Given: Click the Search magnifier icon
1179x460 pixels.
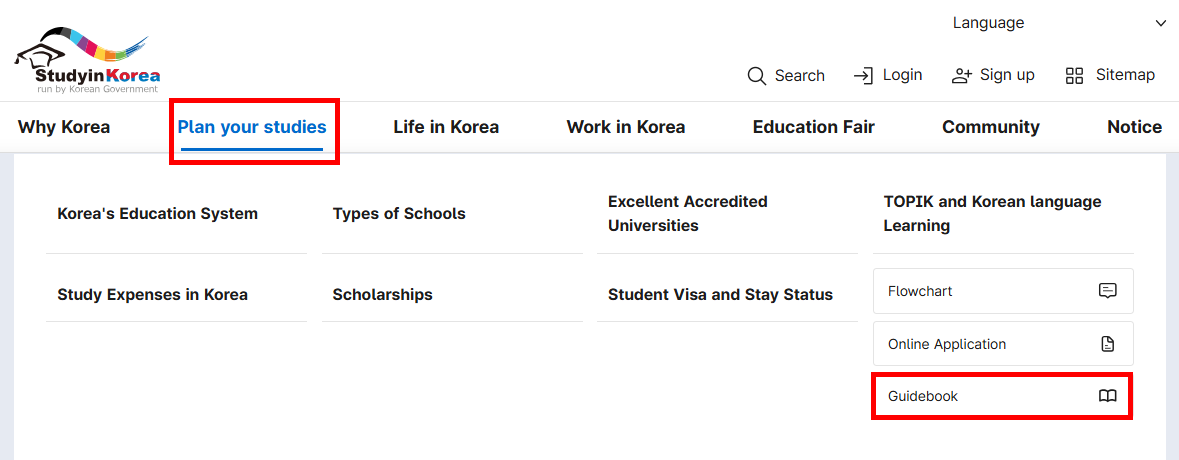Looking at the screenshot, I should tap(757, 76).
